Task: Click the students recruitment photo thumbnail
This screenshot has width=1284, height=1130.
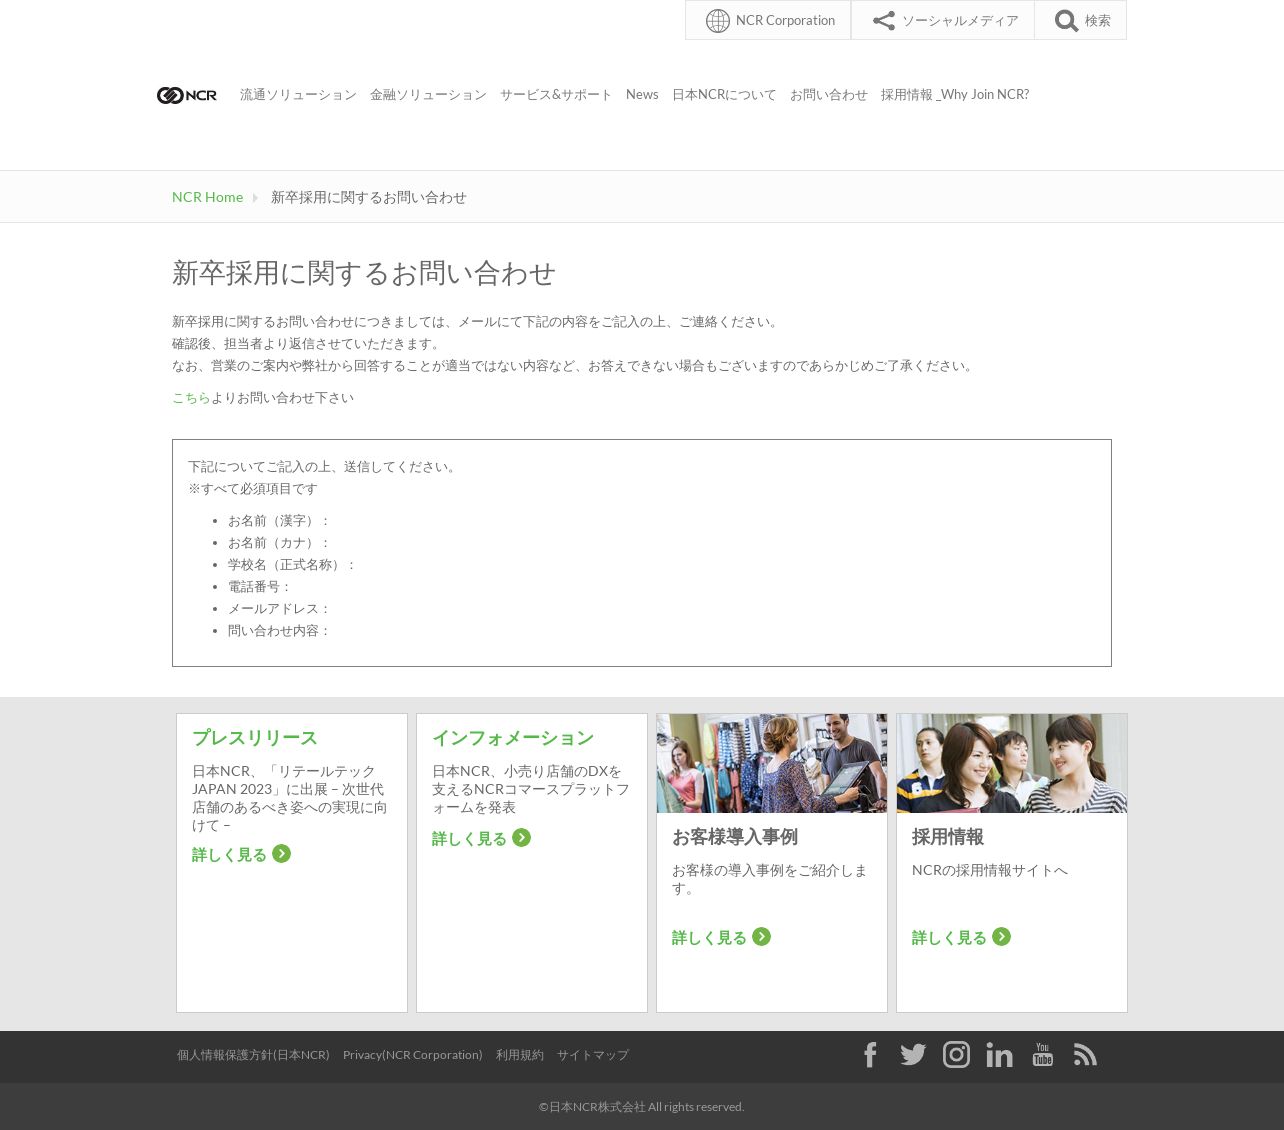Action: (1012, 763)
